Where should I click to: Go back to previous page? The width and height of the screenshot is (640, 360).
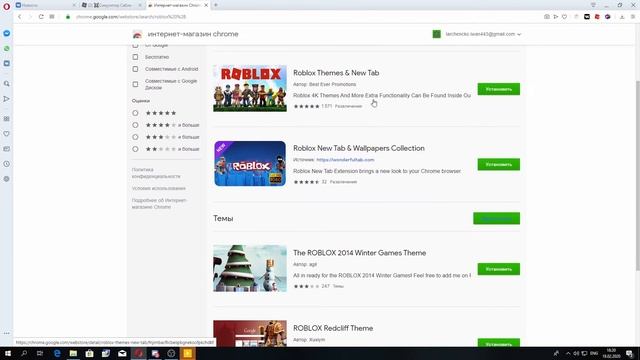coord(19,17)
